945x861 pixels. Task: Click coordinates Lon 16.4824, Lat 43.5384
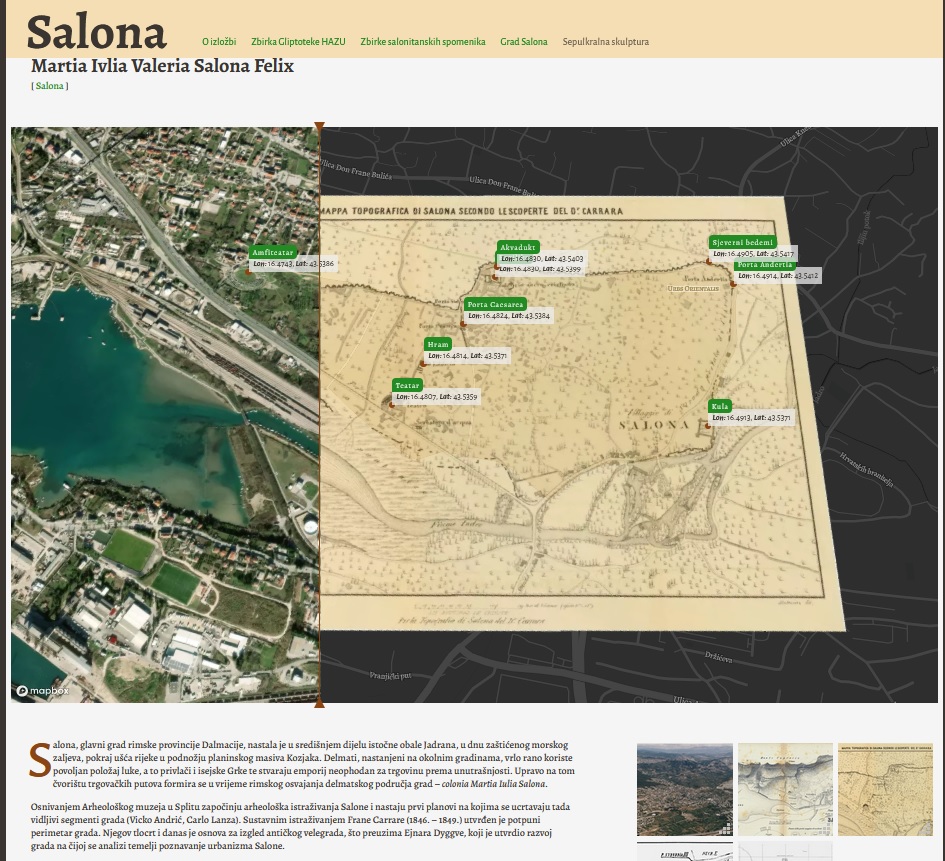pyautogui.click(x=509, y=316)
